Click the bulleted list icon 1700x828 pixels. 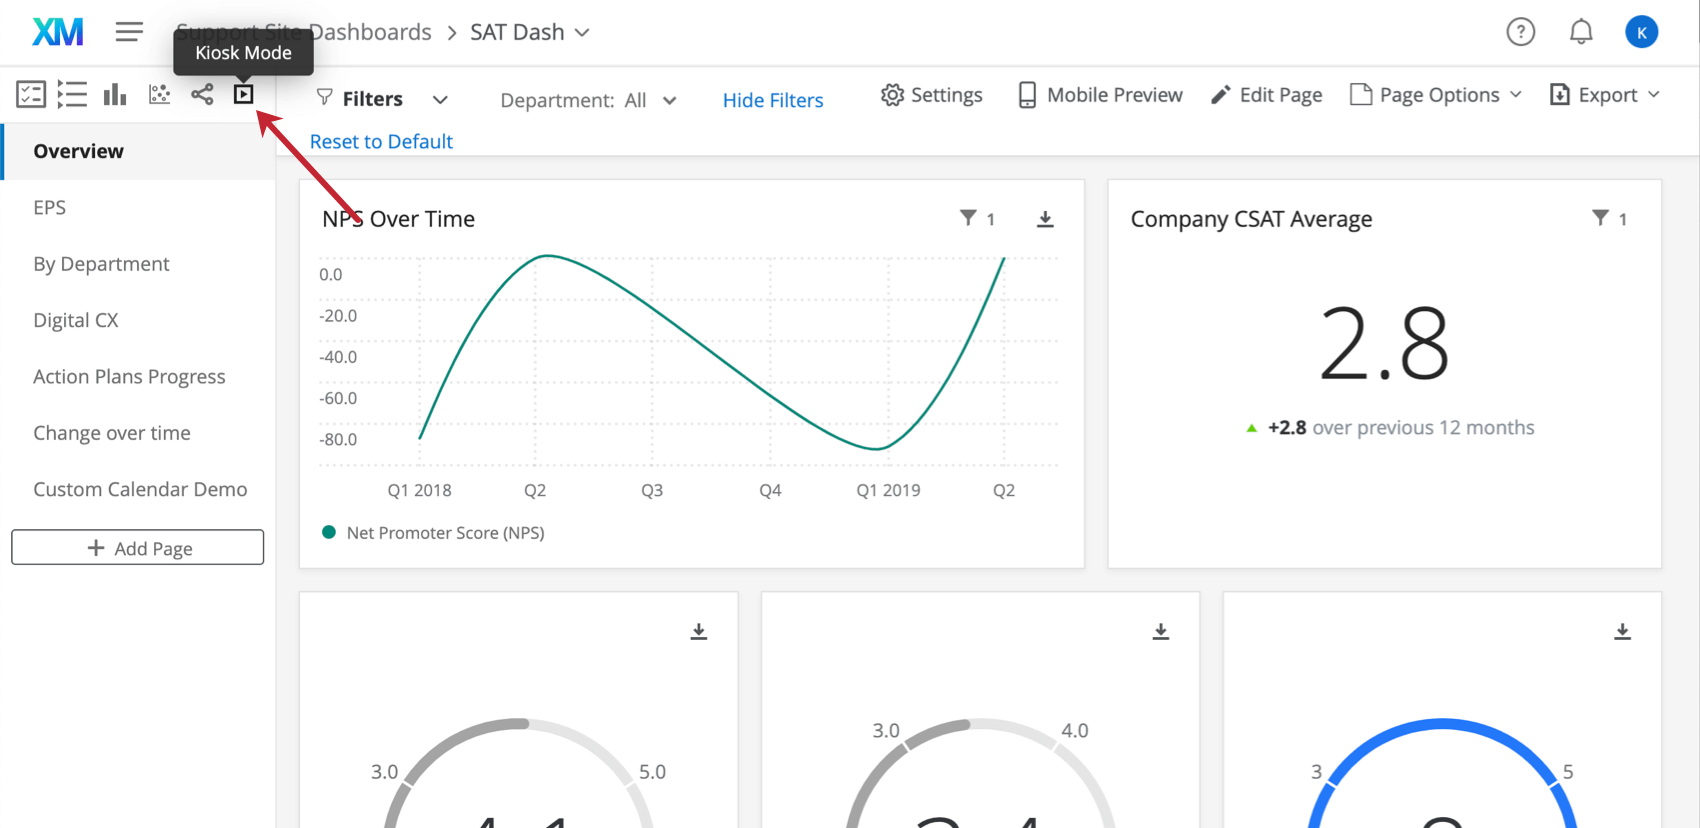pyautogui.click(x=72, y=94)
